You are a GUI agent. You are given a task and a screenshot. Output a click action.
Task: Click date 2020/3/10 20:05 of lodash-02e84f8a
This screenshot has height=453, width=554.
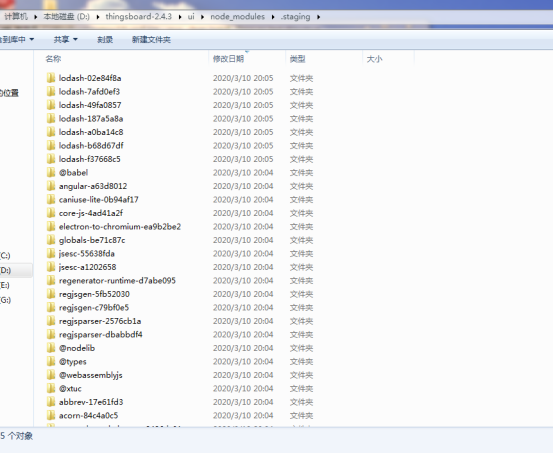click(243, 78)
